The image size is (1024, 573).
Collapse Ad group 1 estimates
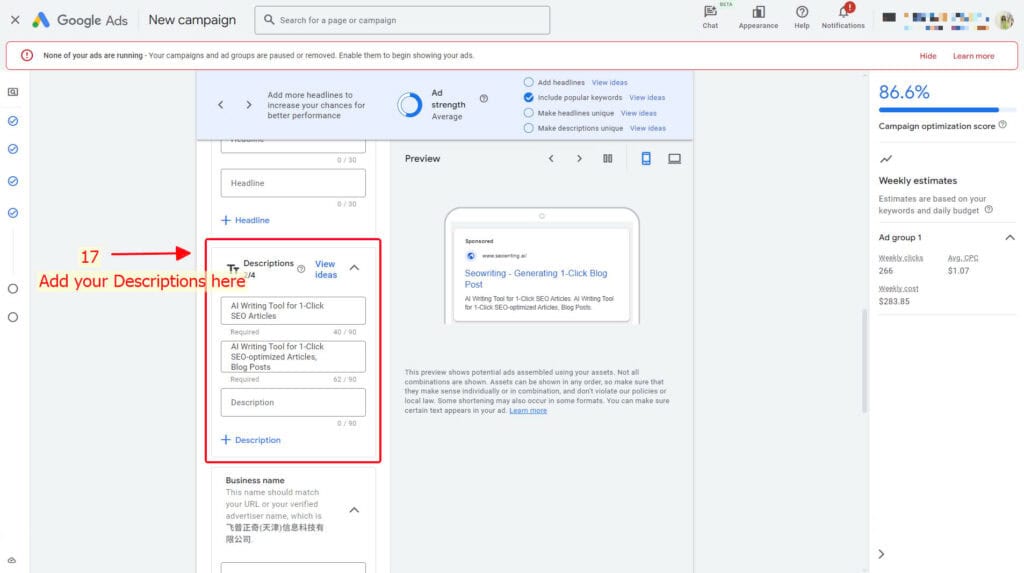point(1009,237)
